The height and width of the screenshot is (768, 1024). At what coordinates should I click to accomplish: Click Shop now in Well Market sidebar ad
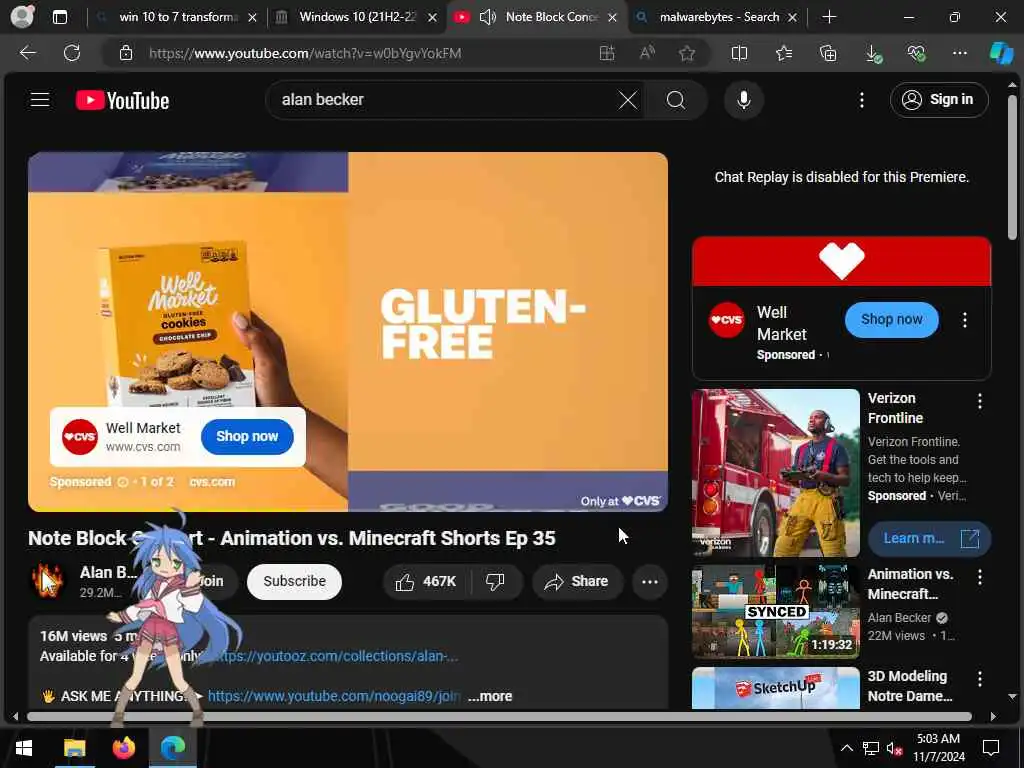tap(891, 319)
